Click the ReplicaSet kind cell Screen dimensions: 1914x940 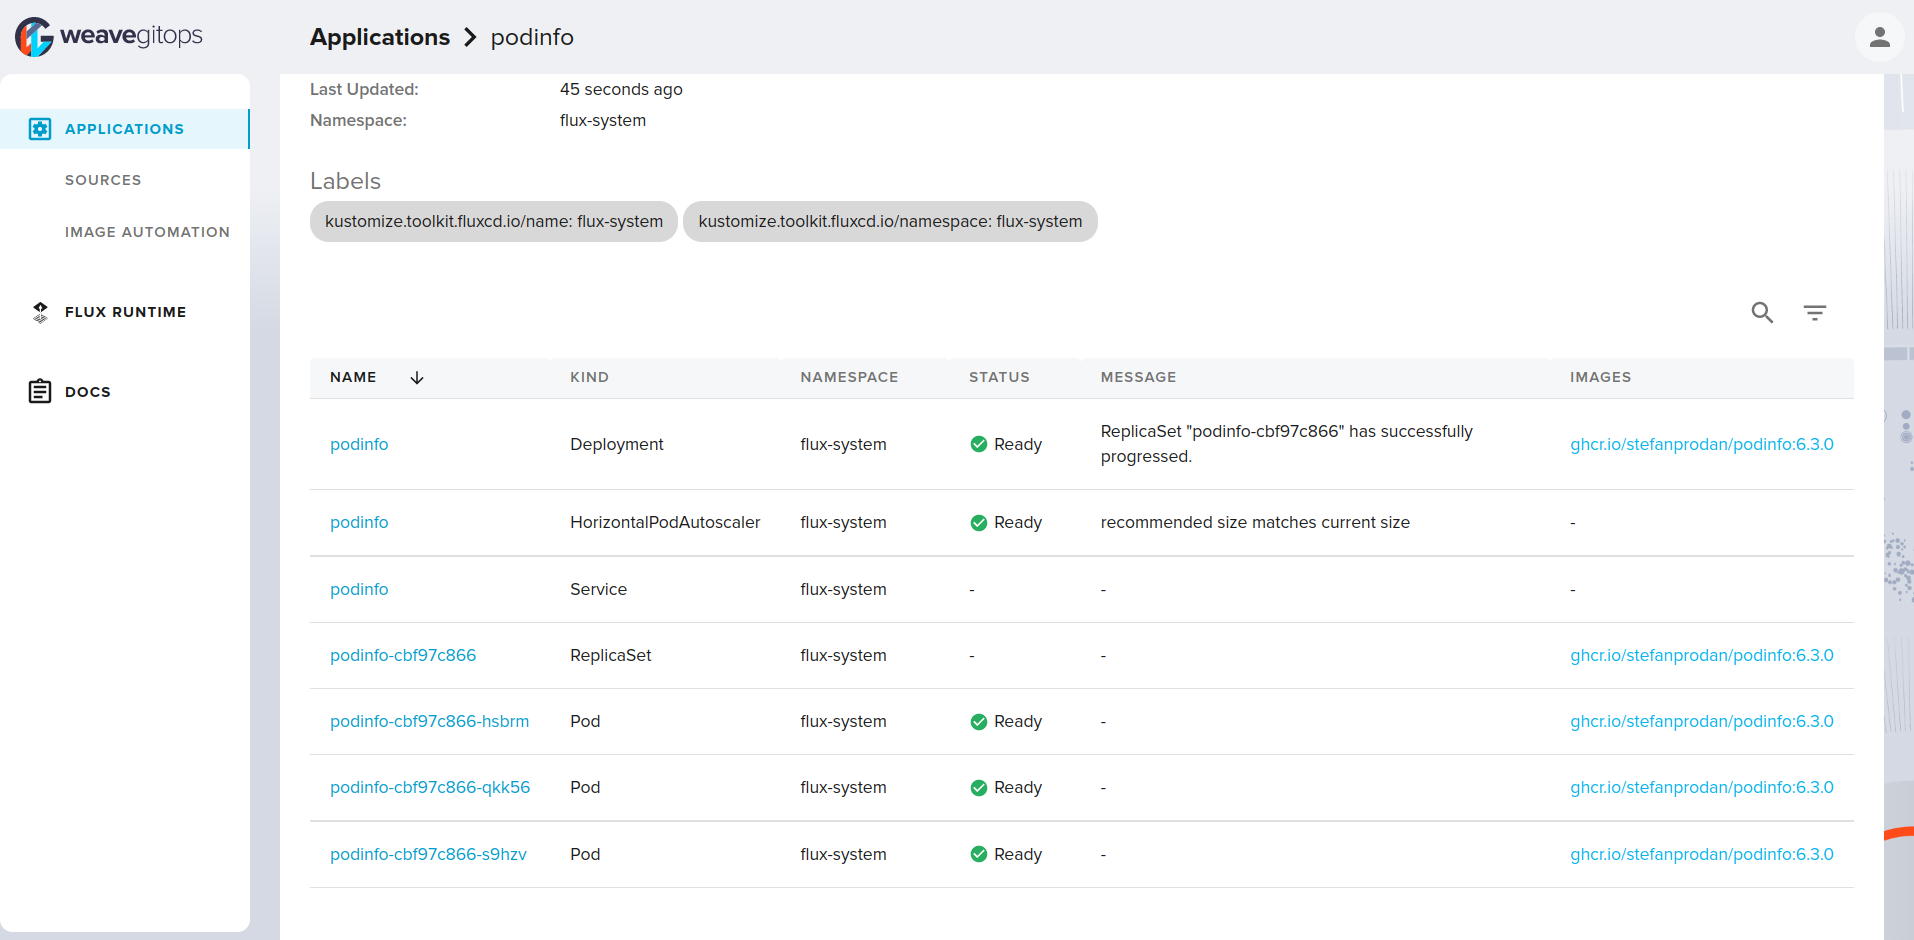[x=610, y=655]
